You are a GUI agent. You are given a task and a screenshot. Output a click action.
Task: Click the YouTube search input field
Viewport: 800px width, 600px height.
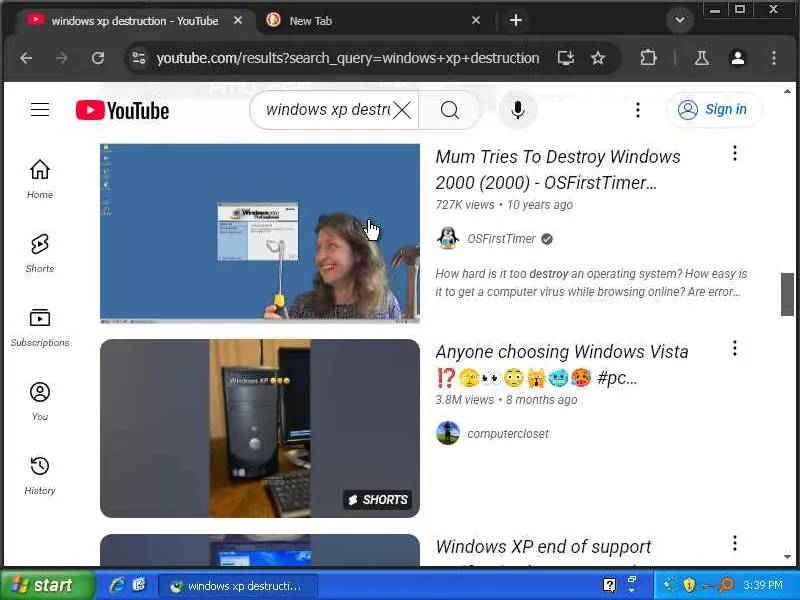click(327, 110)
